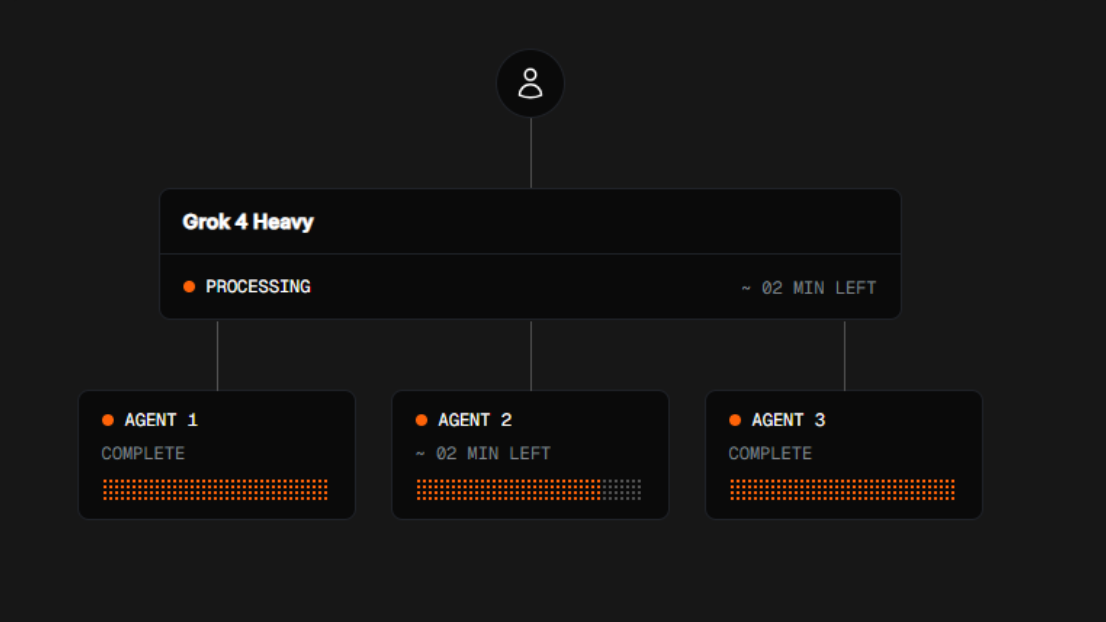1106x622 pixels.
Task: Click the orange dot beside Agent 3
Action: click(x=735, y=420)
